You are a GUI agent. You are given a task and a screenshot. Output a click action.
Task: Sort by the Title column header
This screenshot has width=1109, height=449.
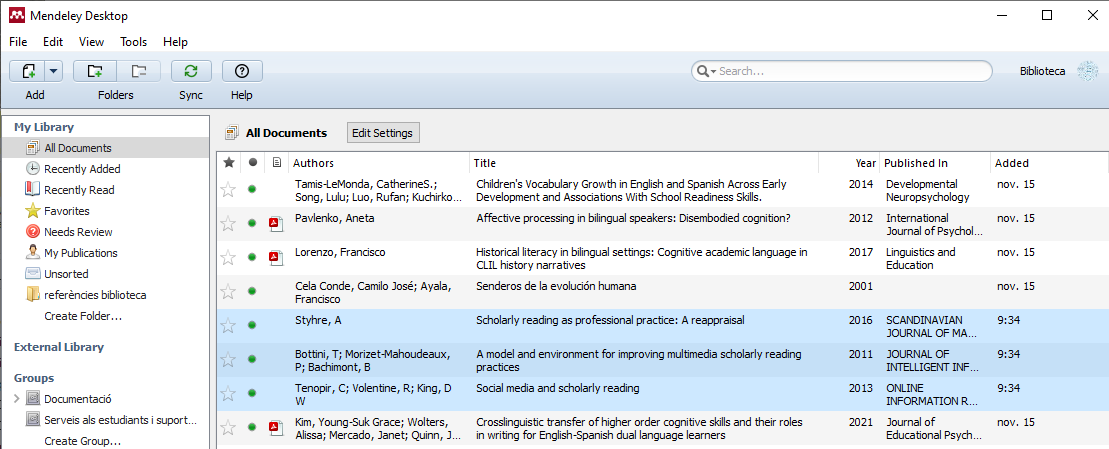click(x=644, y=163)
